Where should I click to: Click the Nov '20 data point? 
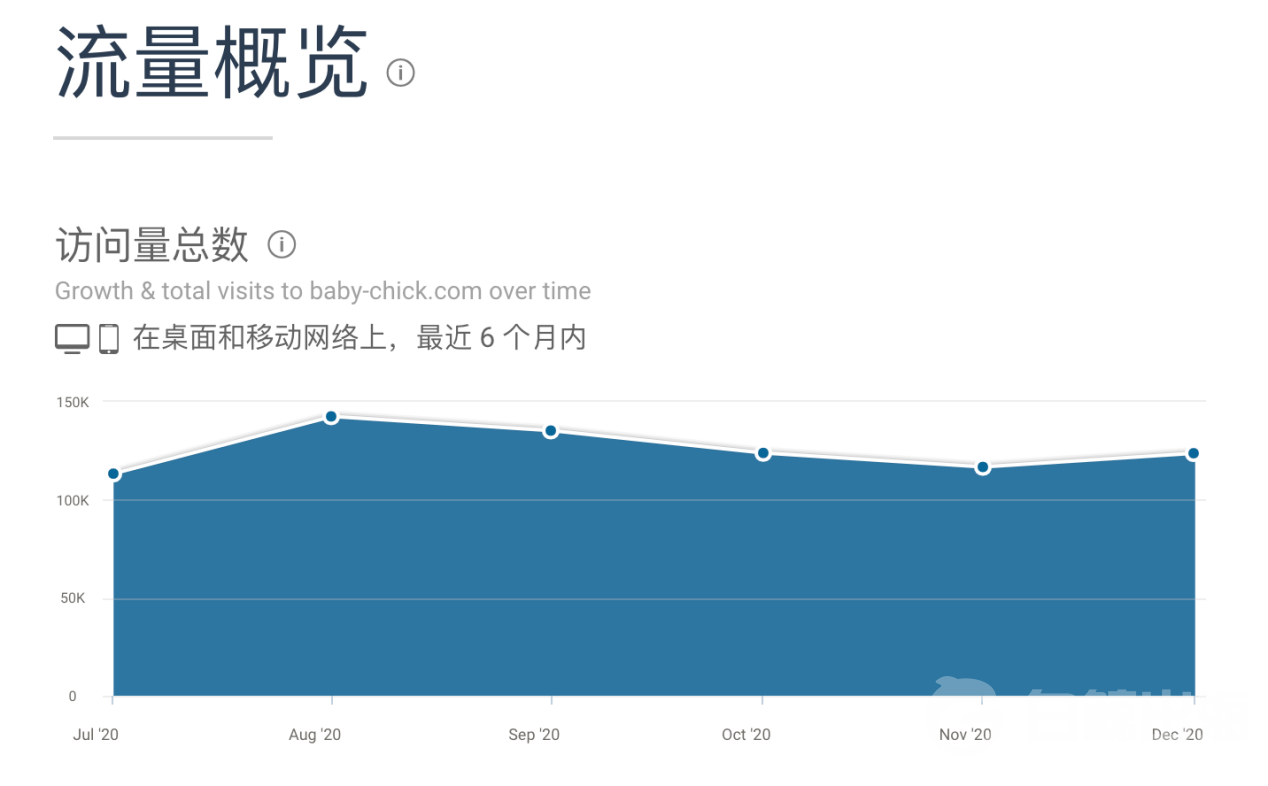click(983, 467)
